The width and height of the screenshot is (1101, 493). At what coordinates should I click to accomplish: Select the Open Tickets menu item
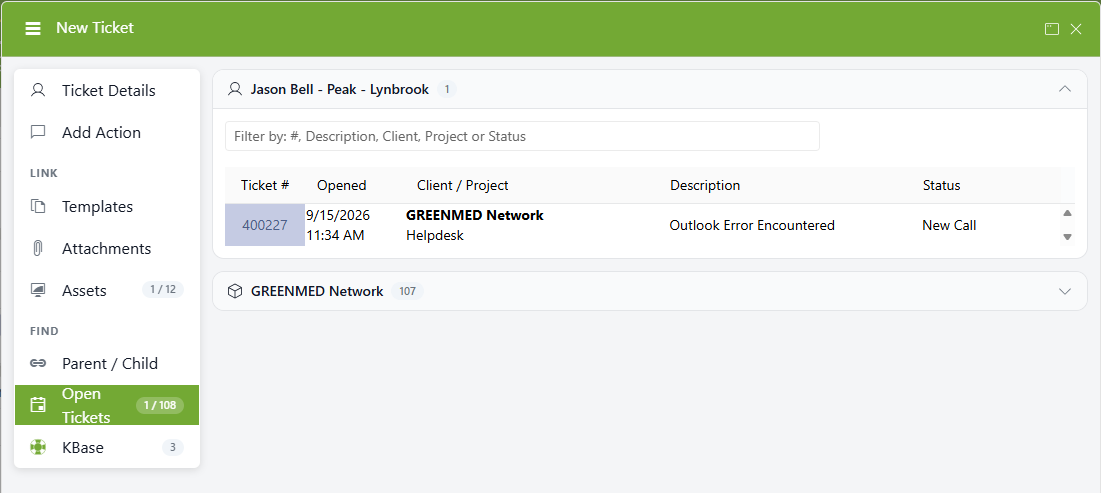click(107, 405)
